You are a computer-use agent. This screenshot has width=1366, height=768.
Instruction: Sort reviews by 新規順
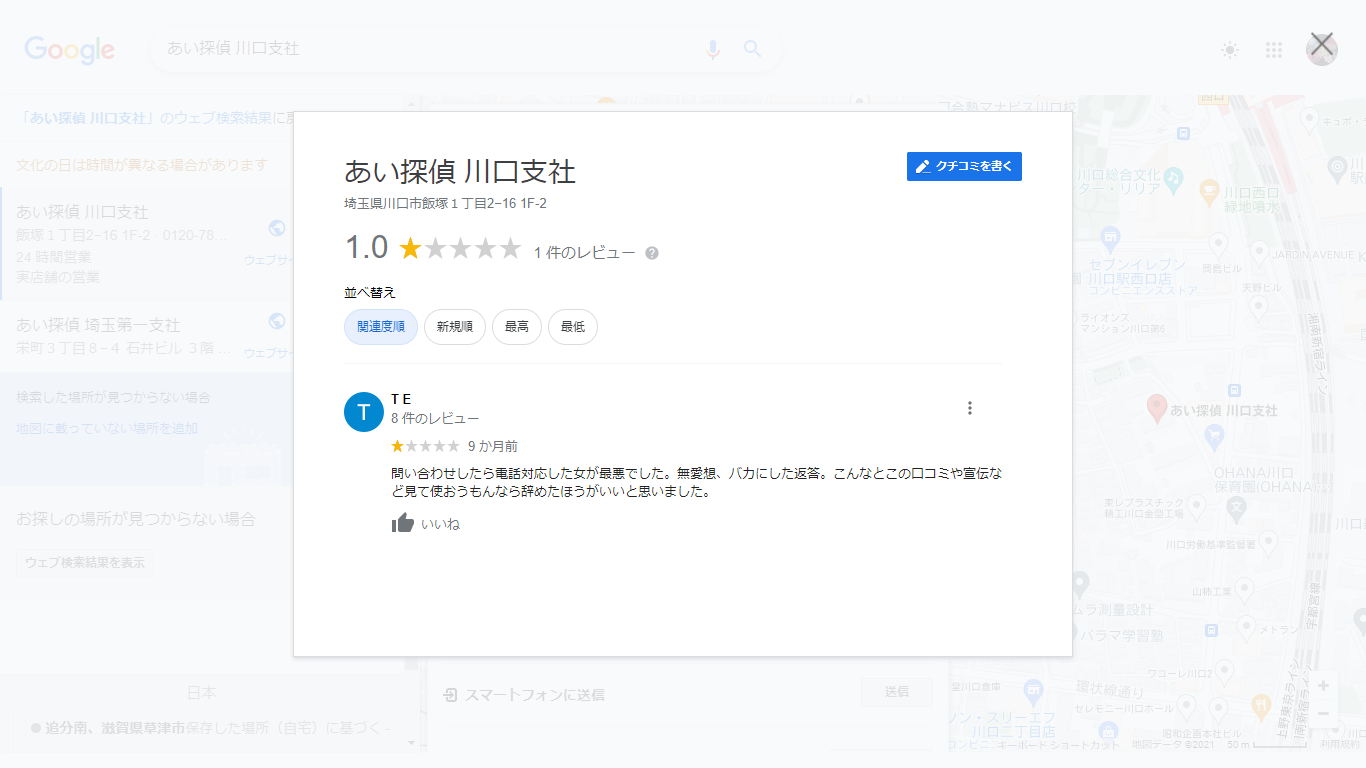pos(455,327)
